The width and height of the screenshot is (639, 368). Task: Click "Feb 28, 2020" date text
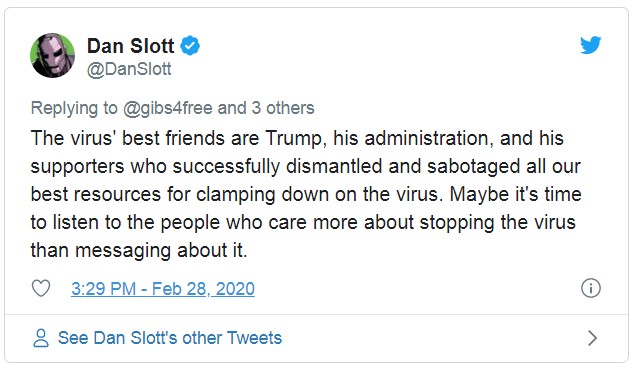(203, 289)
